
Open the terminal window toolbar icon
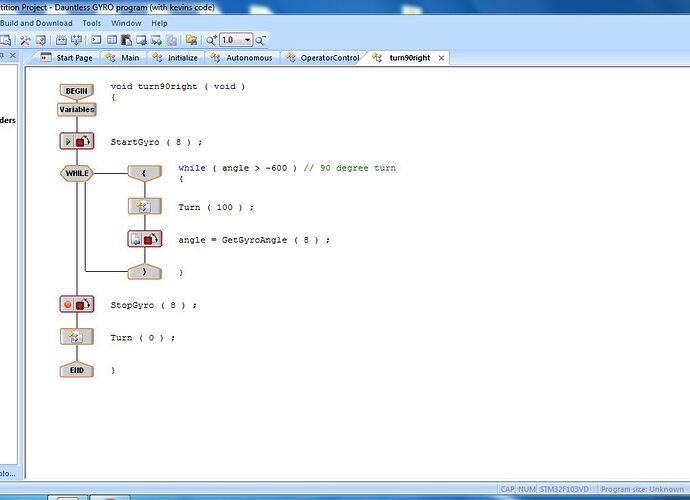click(96, 40)
